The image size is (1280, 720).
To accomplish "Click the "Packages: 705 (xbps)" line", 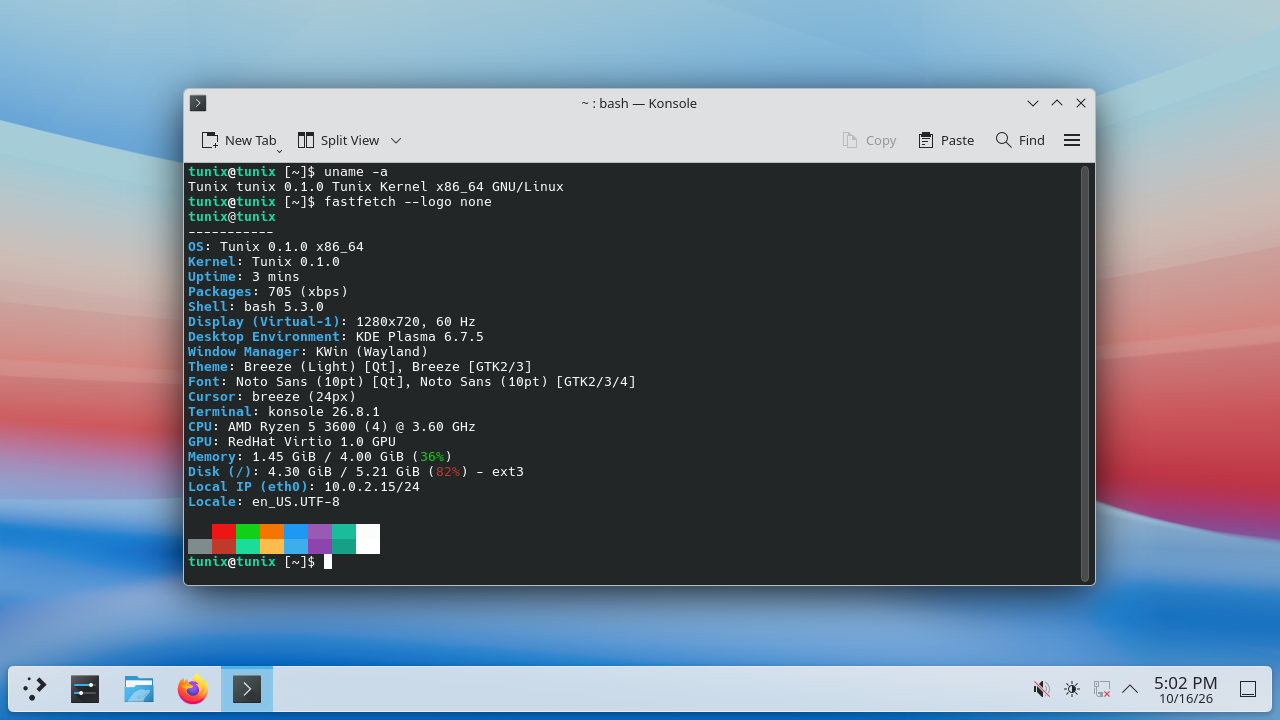I will 268,292.
